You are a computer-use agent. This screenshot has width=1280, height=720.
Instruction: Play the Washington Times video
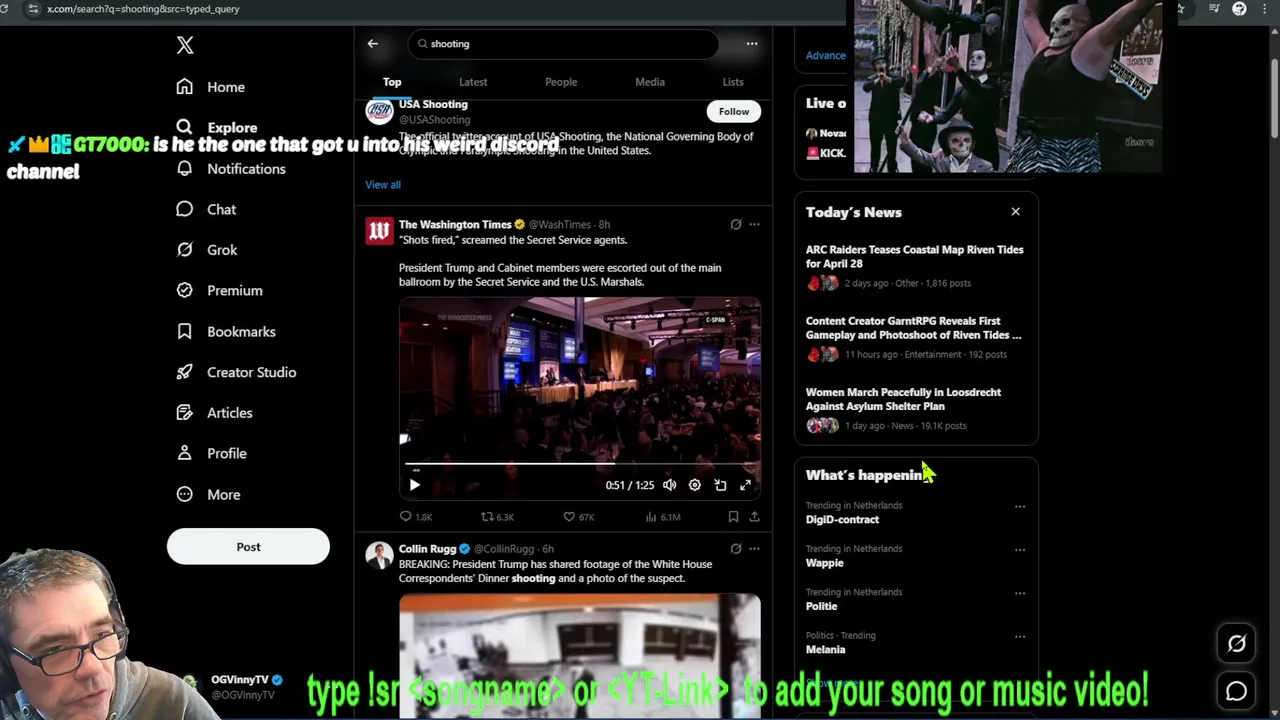[x=414, y=485]
